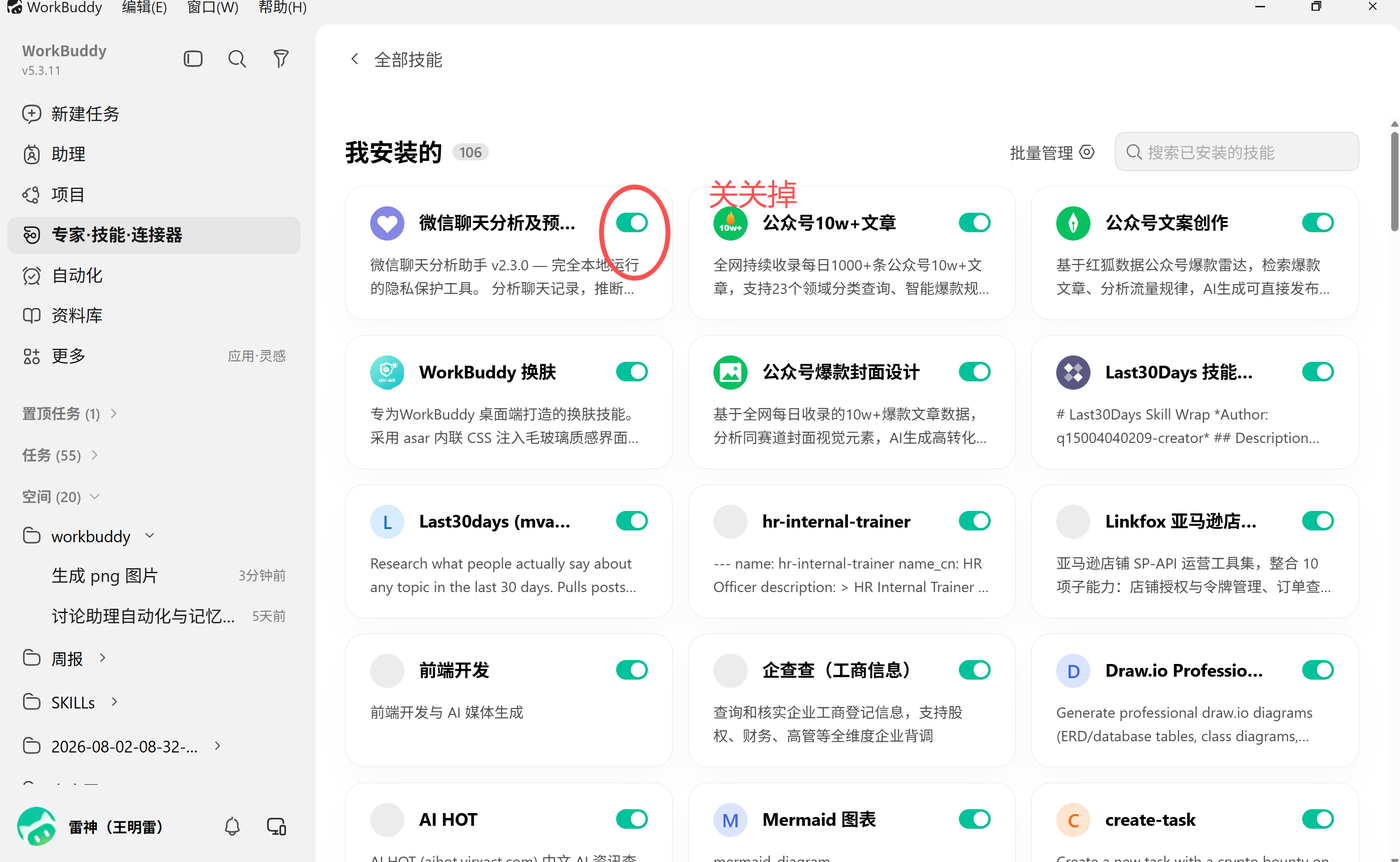Disable the WorkBuddy 换肤 switch

(x=632, y=372)
